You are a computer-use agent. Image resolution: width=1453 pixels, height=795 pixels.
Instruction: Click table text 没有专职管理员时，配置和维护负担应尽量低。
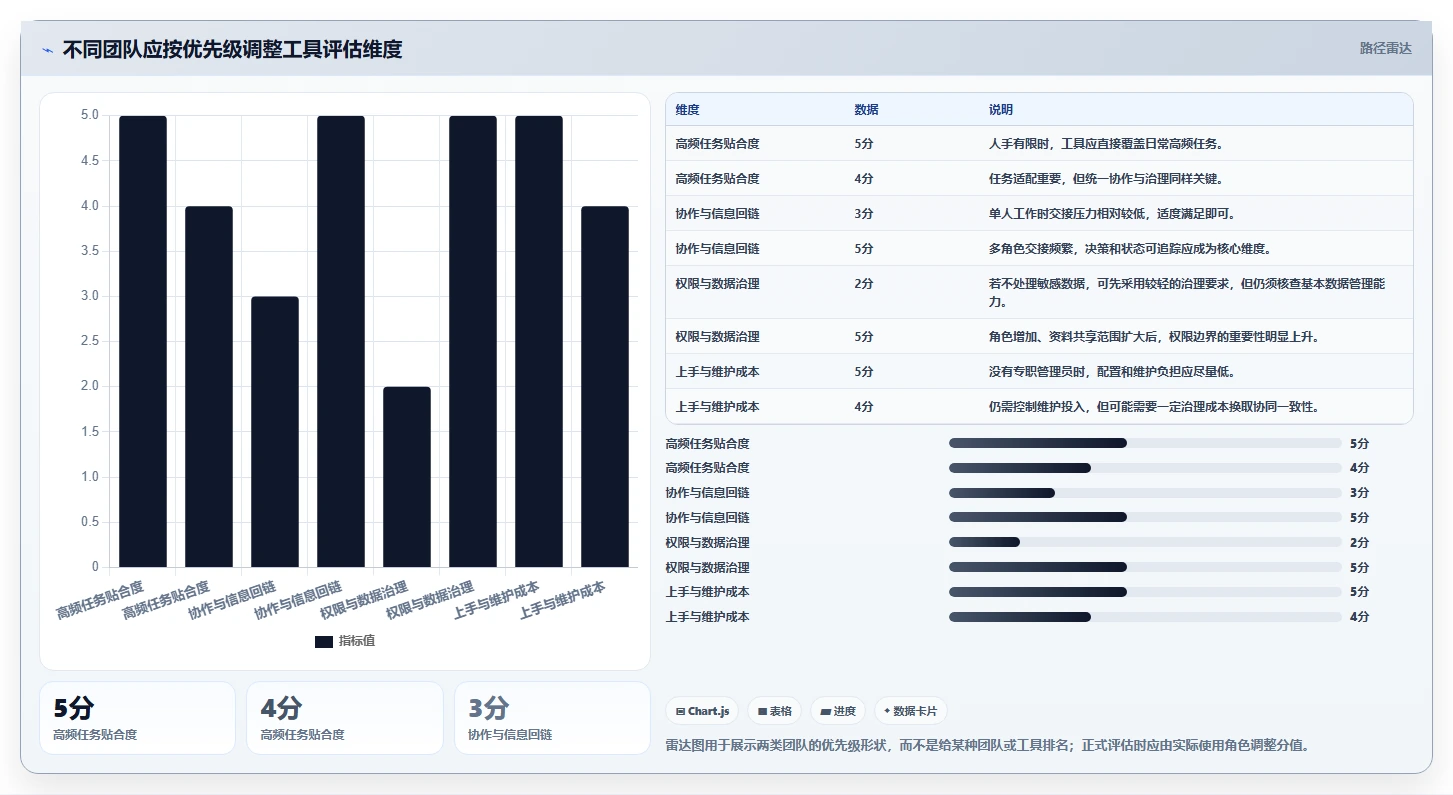[x=1112, y=372]
